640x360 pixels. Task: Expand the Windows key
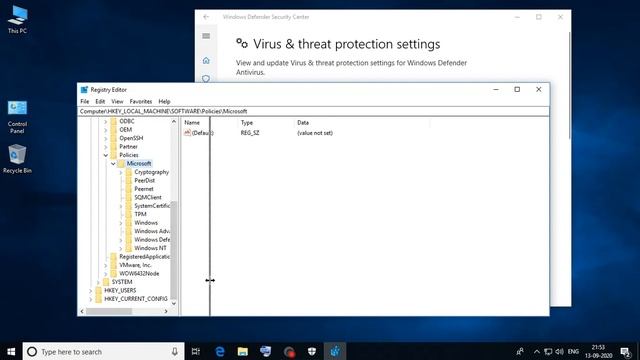pos(121,223)
